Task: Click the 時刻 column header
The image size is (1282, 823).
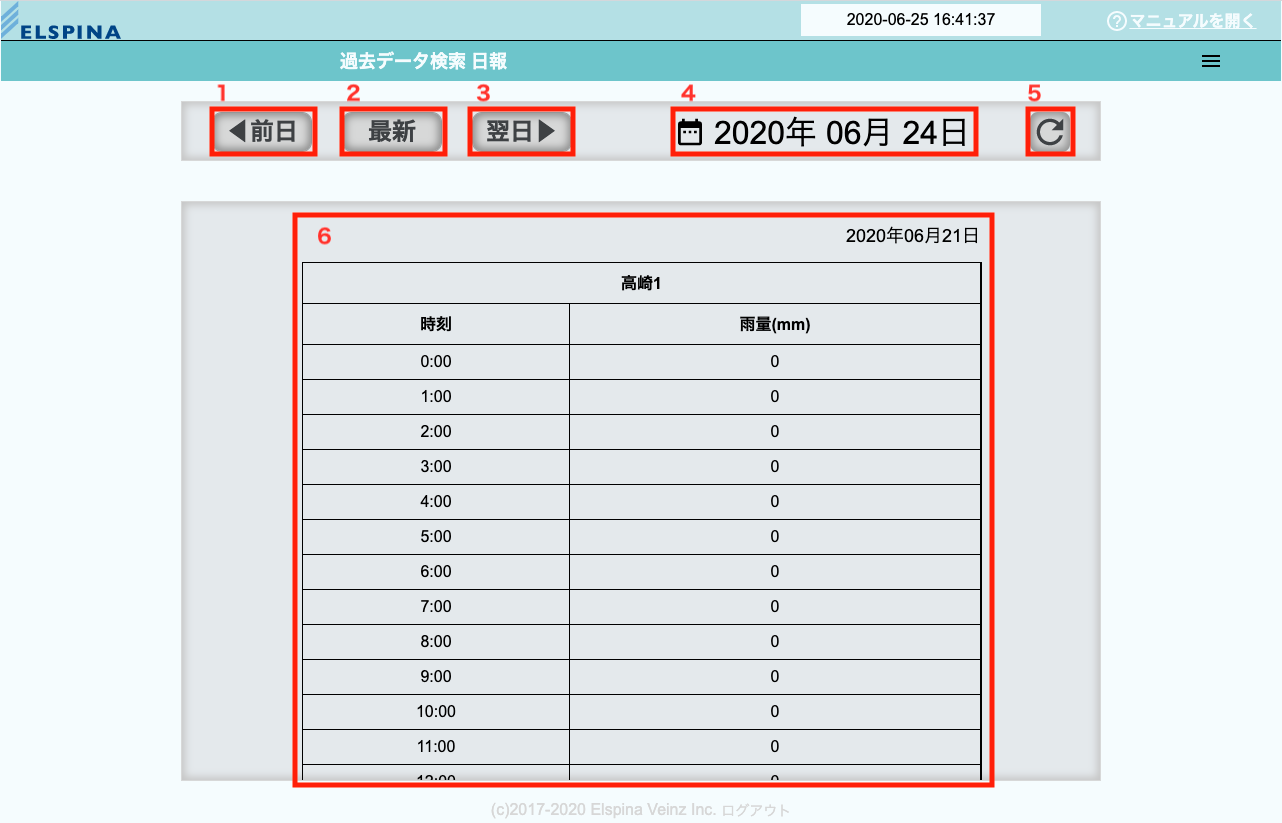Action: (436, 324)
